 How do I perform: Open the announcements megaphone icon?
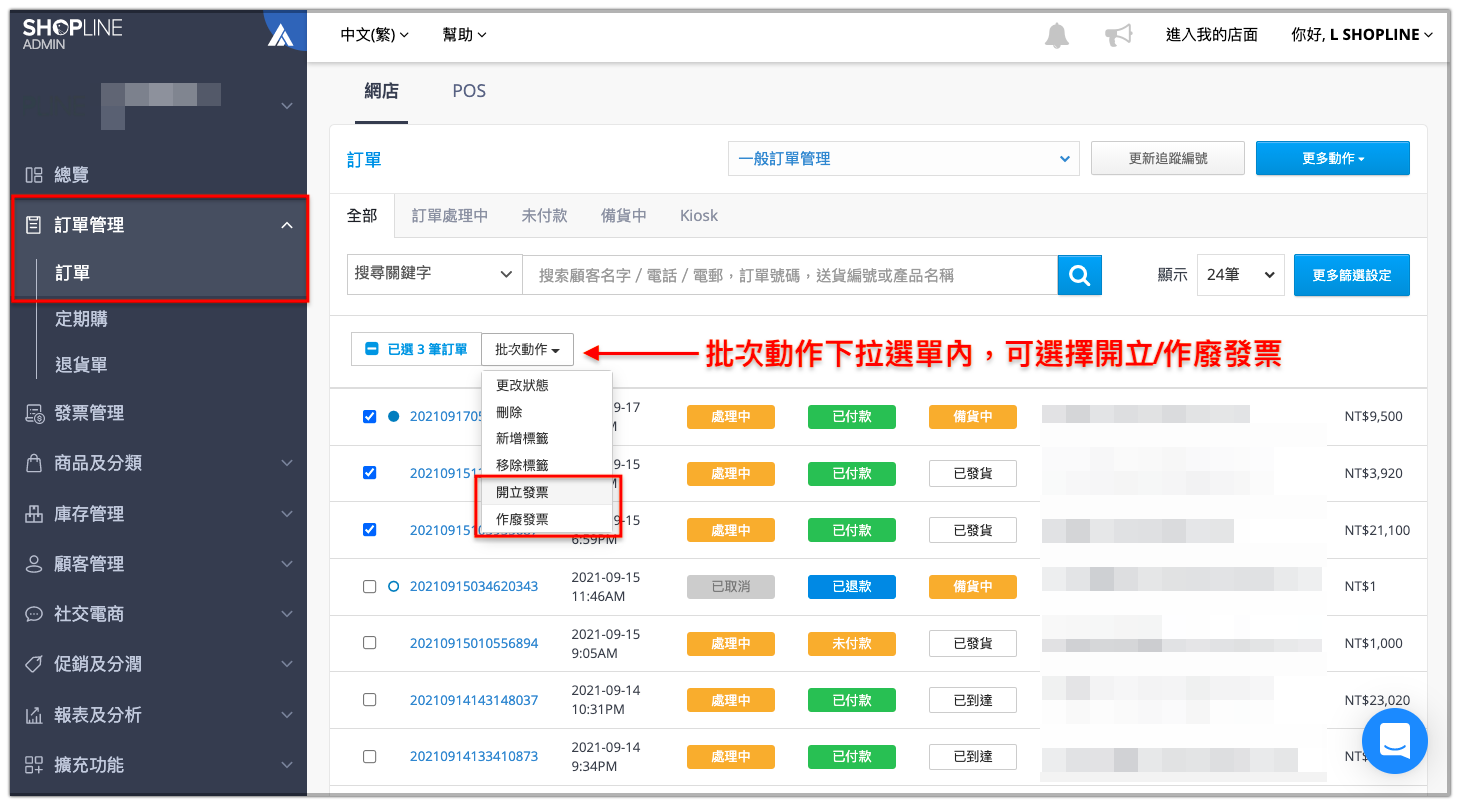1118,35
